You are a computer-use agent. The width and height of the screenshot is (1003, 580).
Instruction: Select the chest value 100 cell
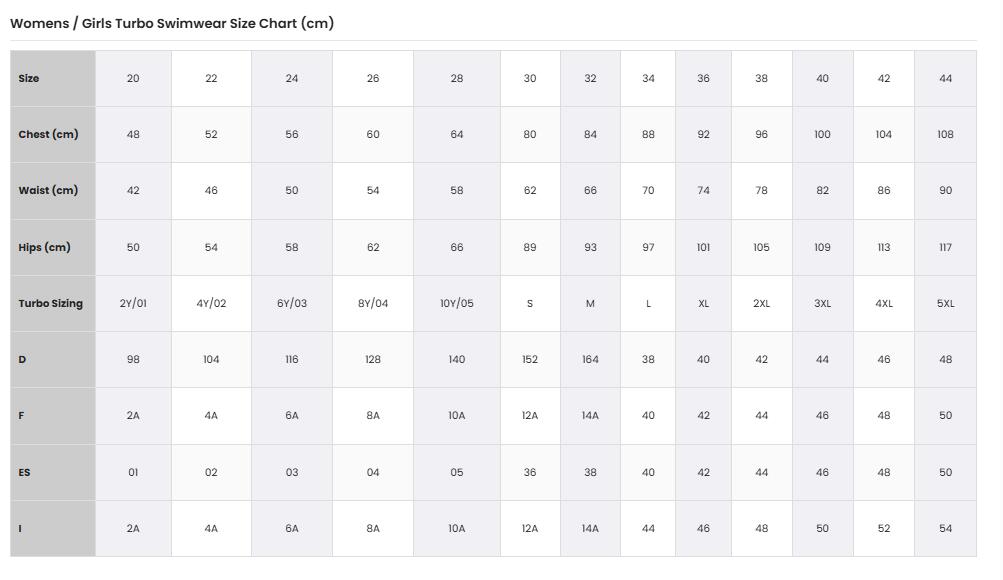(823, 134)
